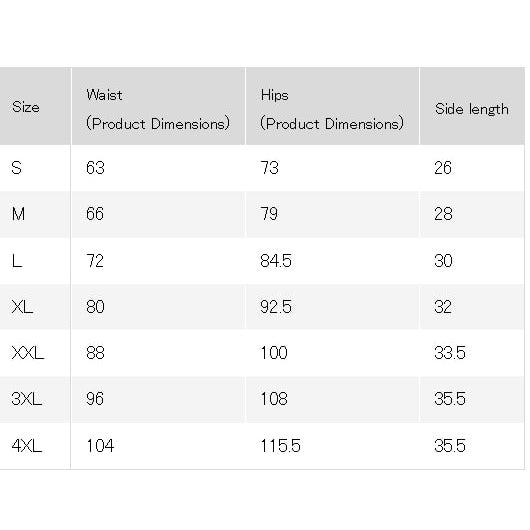This screenshot has height=530, width=530.
Task: Select the XXL size row label
Action: 28,353
